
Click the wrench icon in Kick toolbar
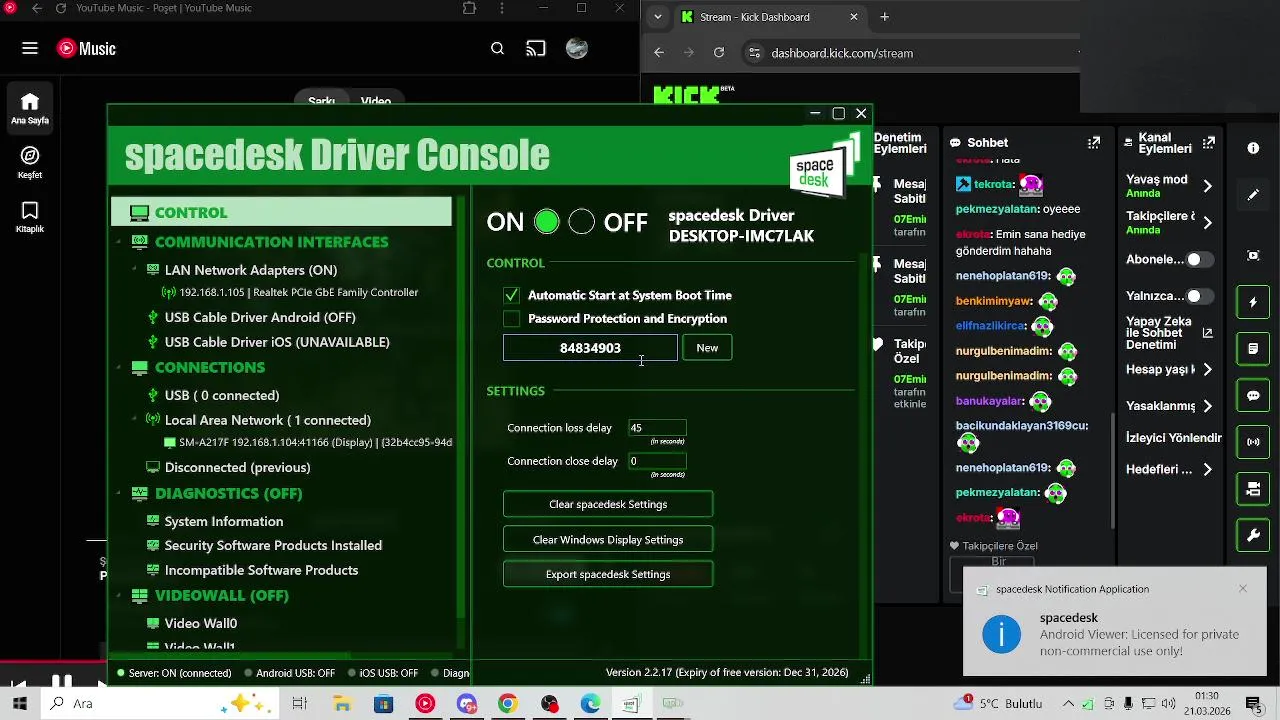point(1253,536)
